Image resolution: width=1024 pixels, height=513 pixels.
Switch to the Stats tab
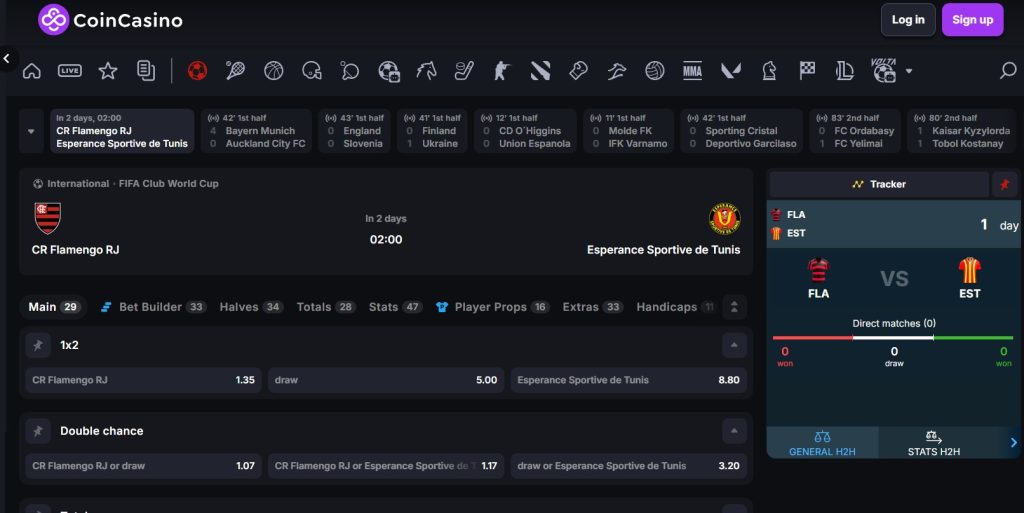pyautogui.click(x=396, y=307)
